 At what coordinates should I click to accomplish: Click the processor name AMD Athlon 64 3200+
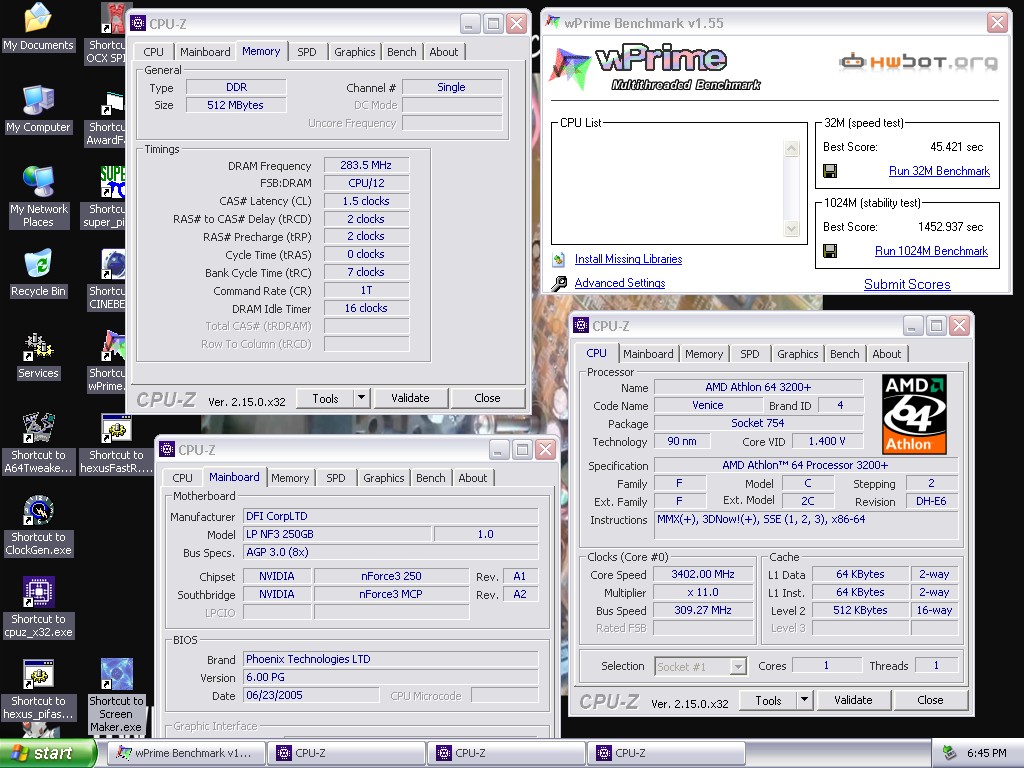(x=758, y=387)
